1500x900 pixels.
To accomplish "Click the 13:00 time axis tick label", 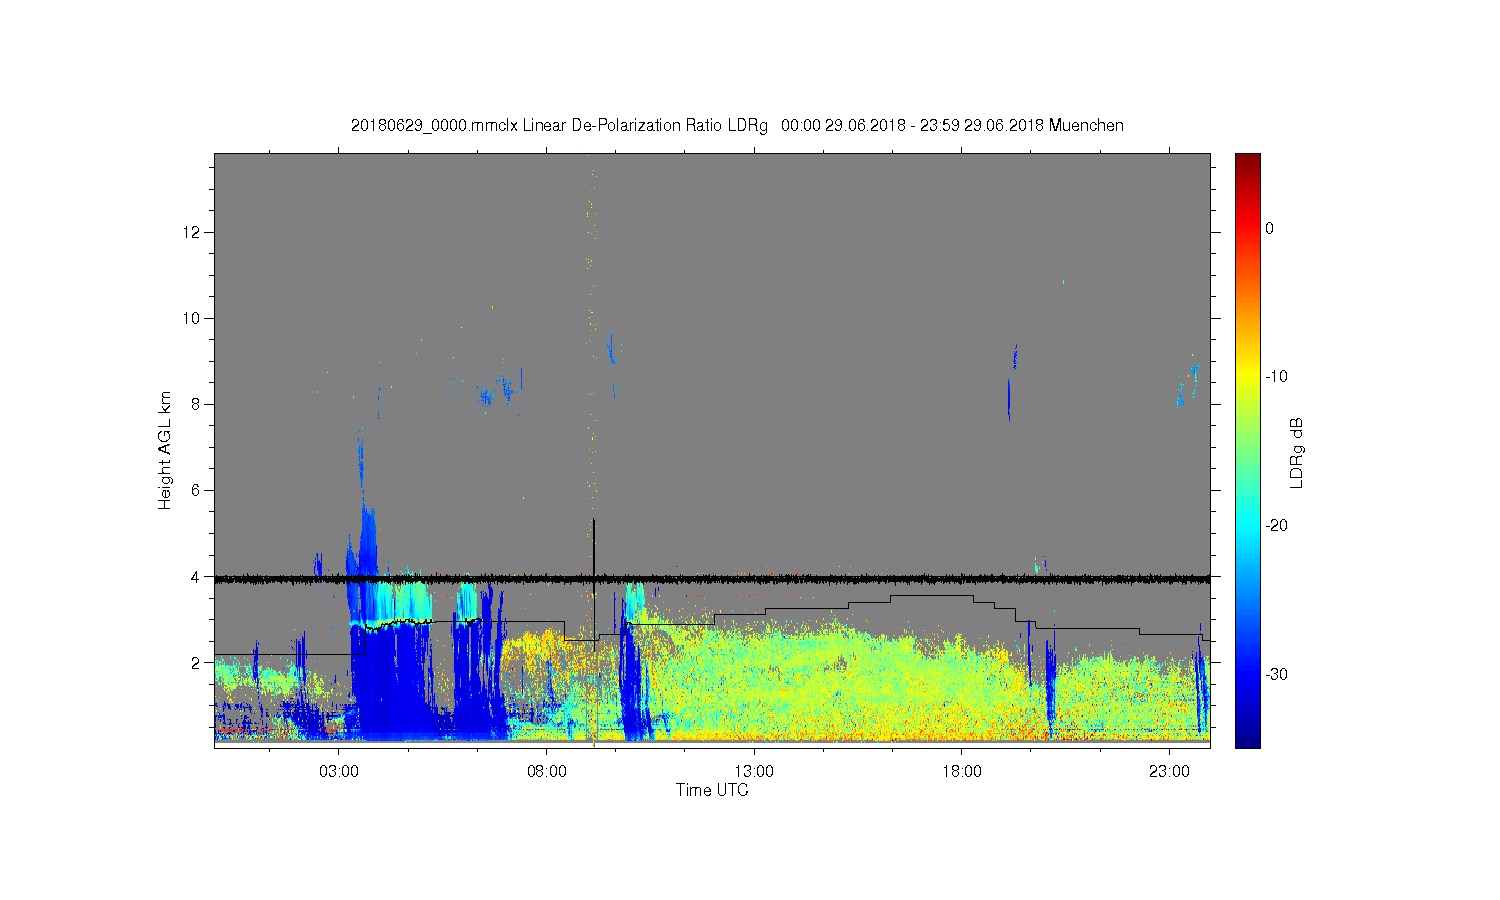I will [x=754, y=772].
